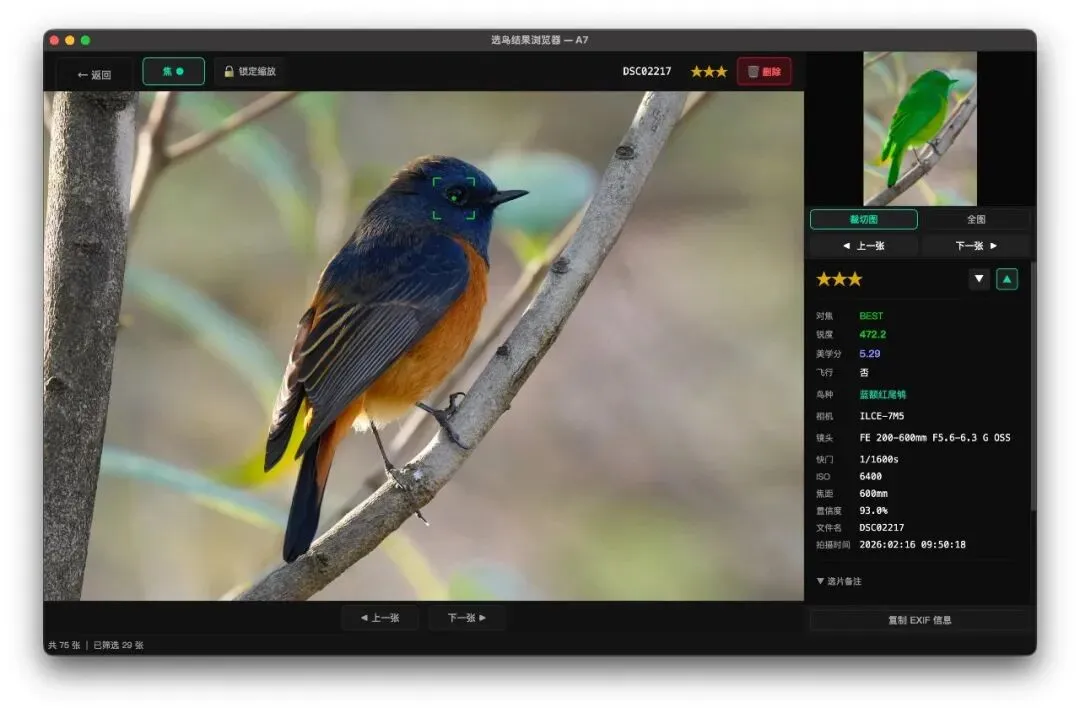This screenshot has width=1080, height=713.
Task: Click the BEST focus status value
Action: 871,316
